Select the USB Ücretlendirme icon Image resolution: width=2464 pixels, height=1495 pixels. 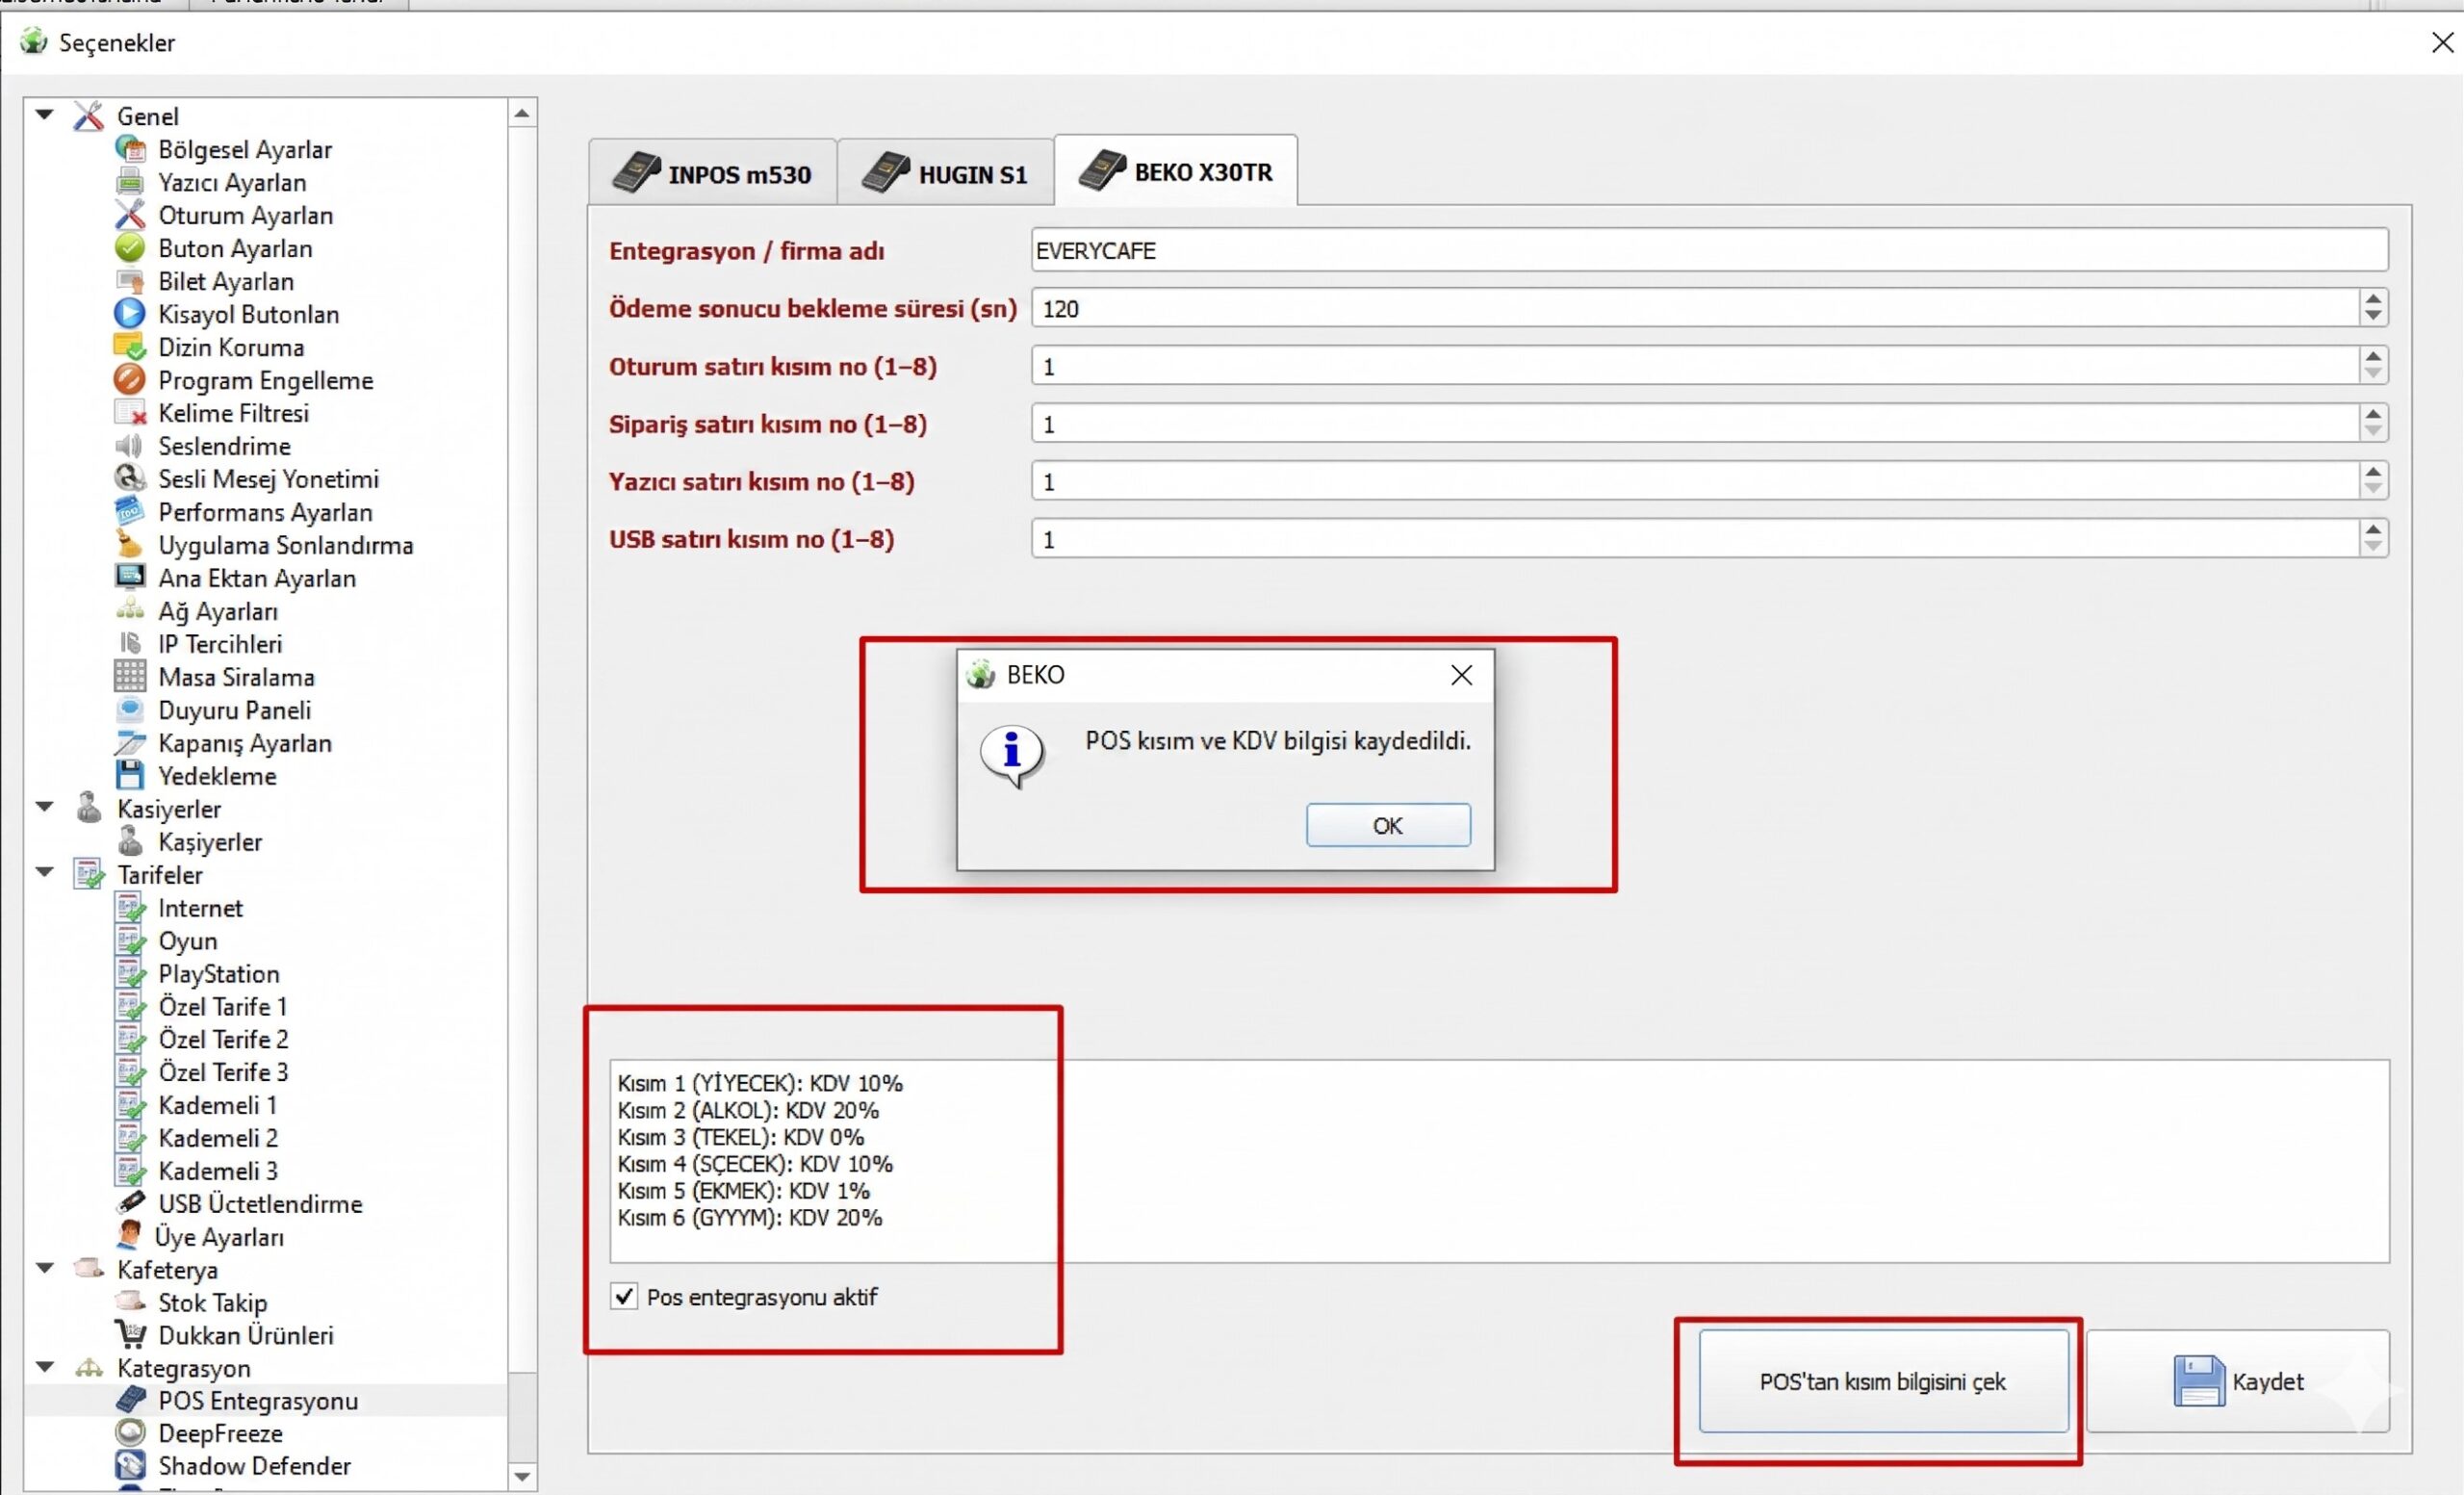coord(129,1203)
